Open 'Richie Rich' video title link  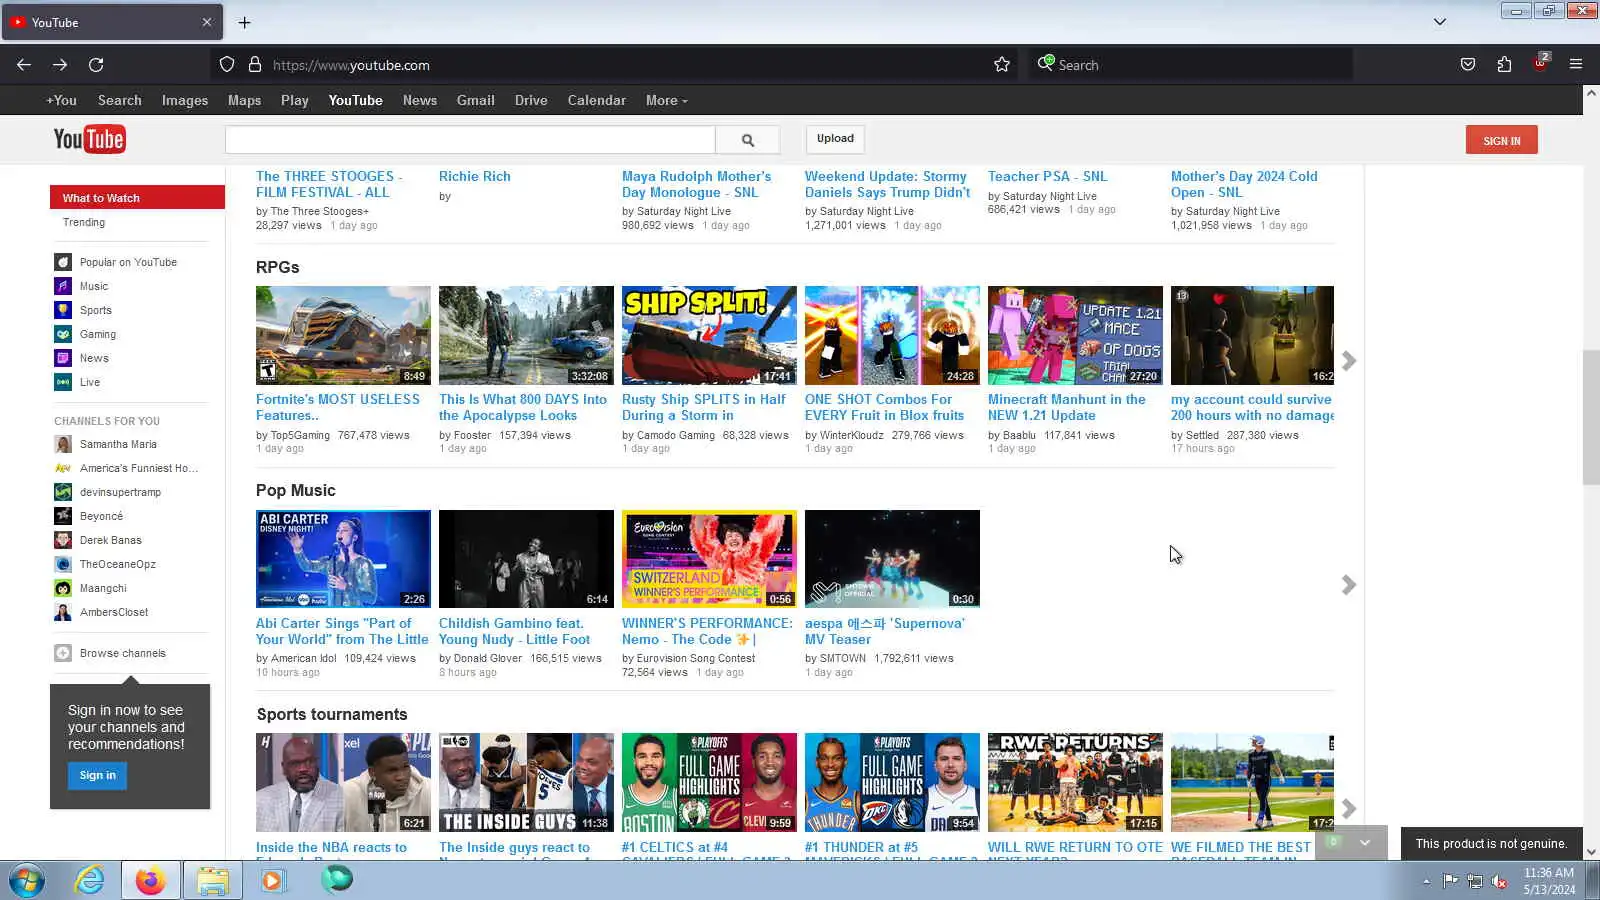(475, 176)
